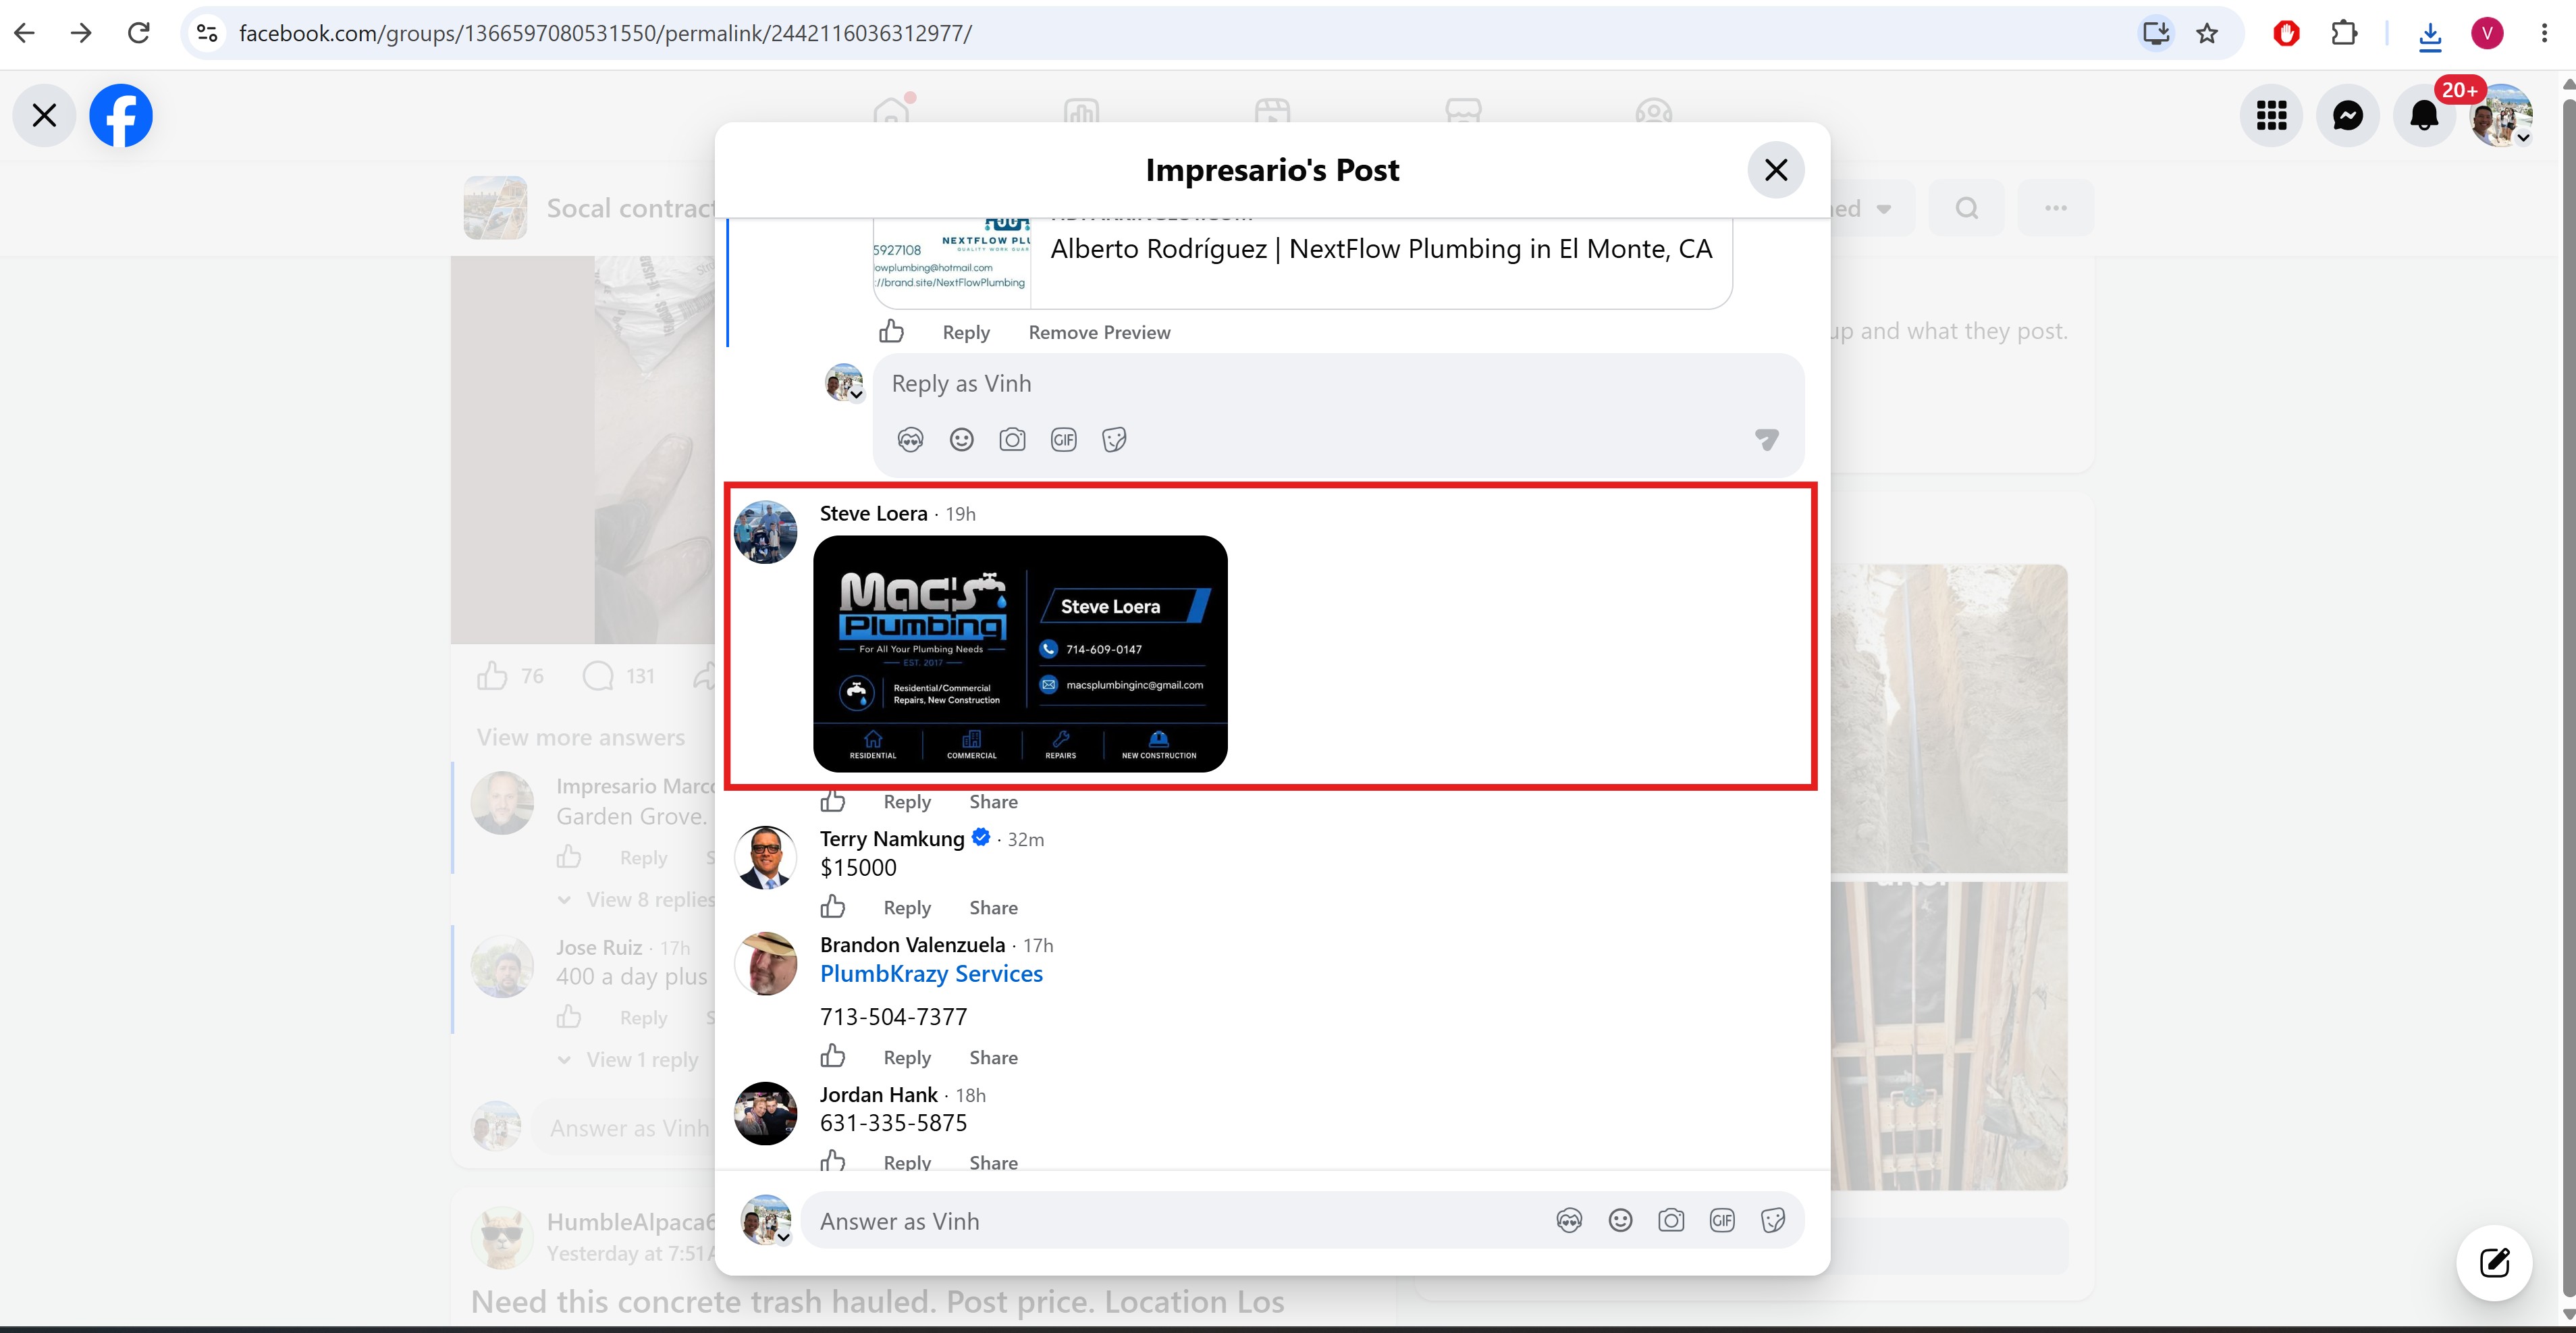The image size is (2576, 1333).
Task: View site information for facebook.com
Action: (x=207, y=33)
